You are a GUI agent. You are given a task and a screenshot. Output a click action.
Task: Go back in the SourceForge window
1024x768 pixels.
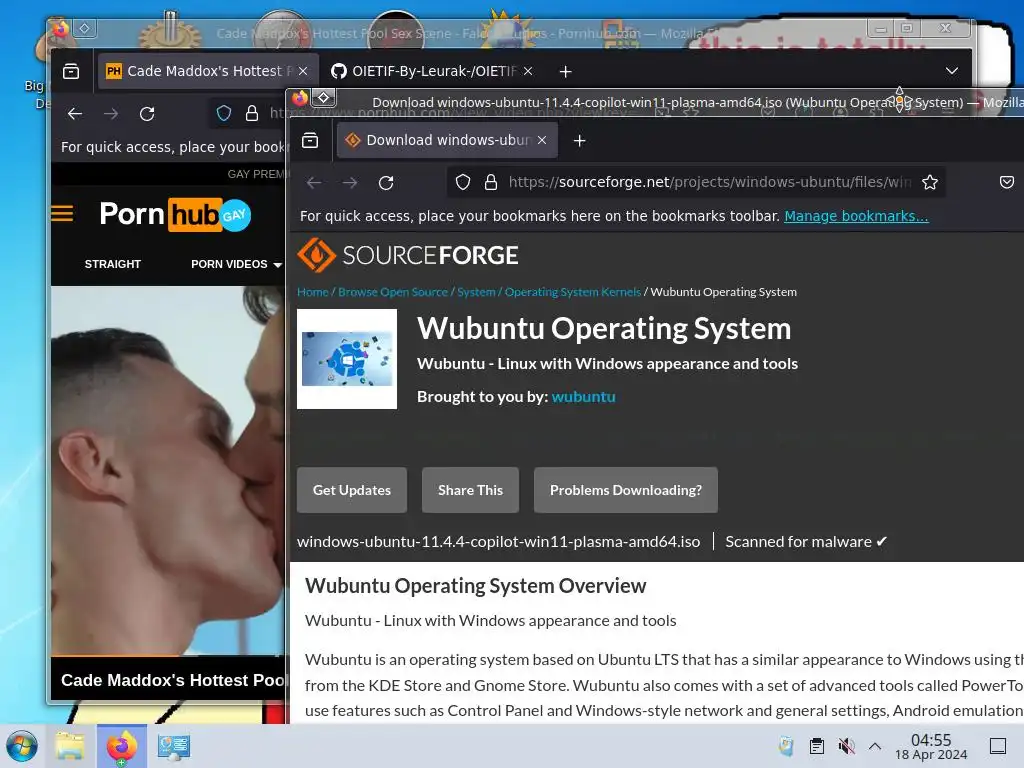click(314, 183)
